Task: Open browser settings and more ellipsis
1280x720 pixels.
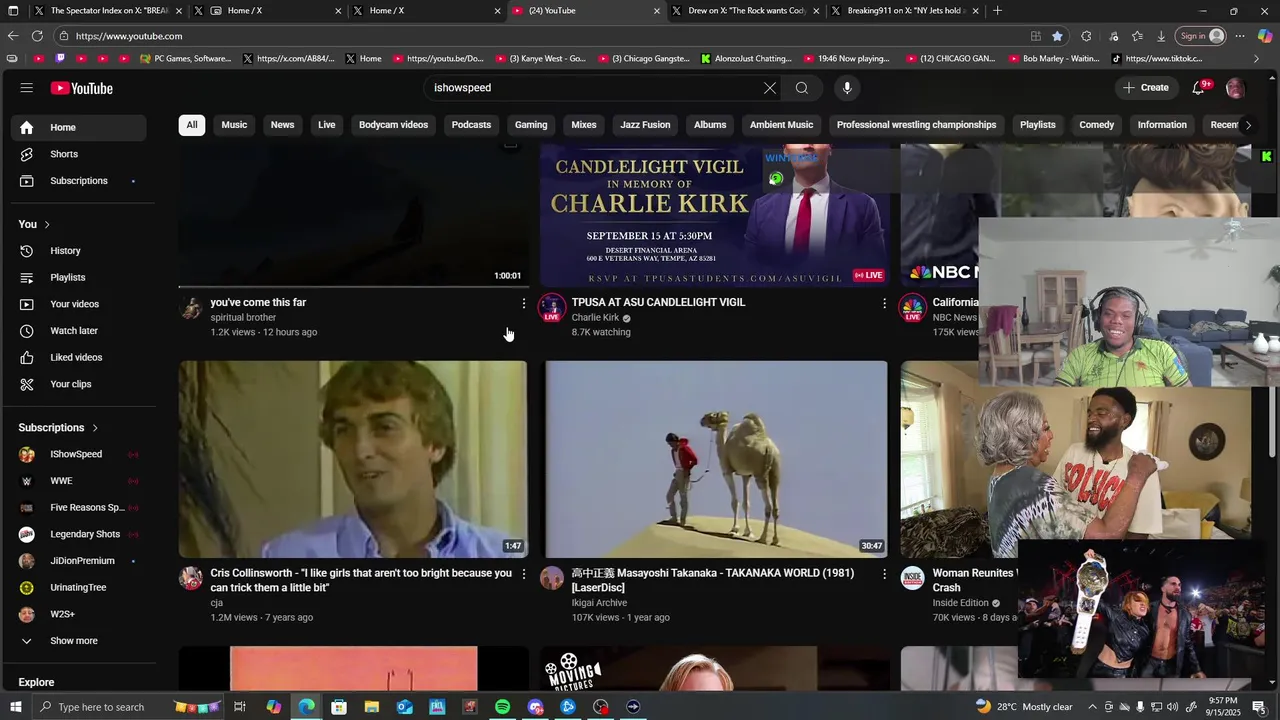Action: (x=1240, y=36)
